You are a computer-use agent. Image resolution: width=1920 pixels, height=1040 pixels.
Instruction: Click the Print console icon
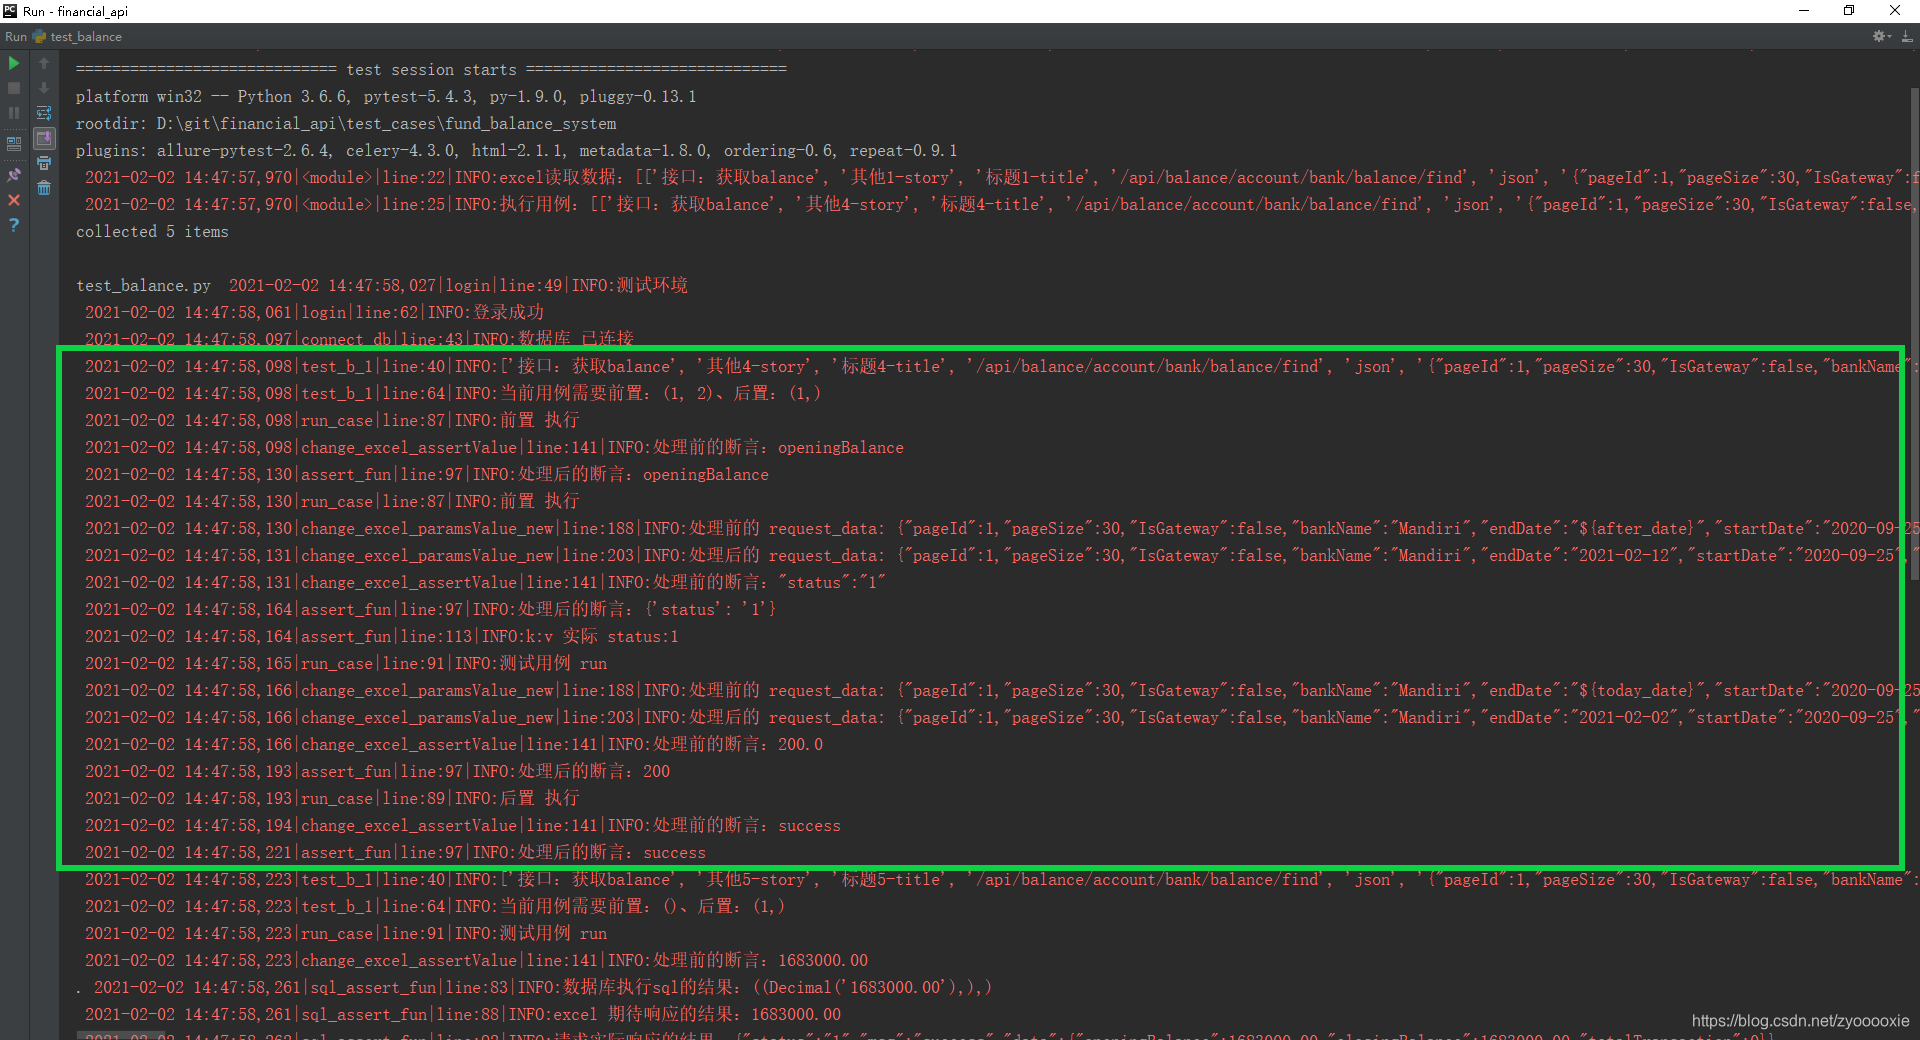(44, 163)
